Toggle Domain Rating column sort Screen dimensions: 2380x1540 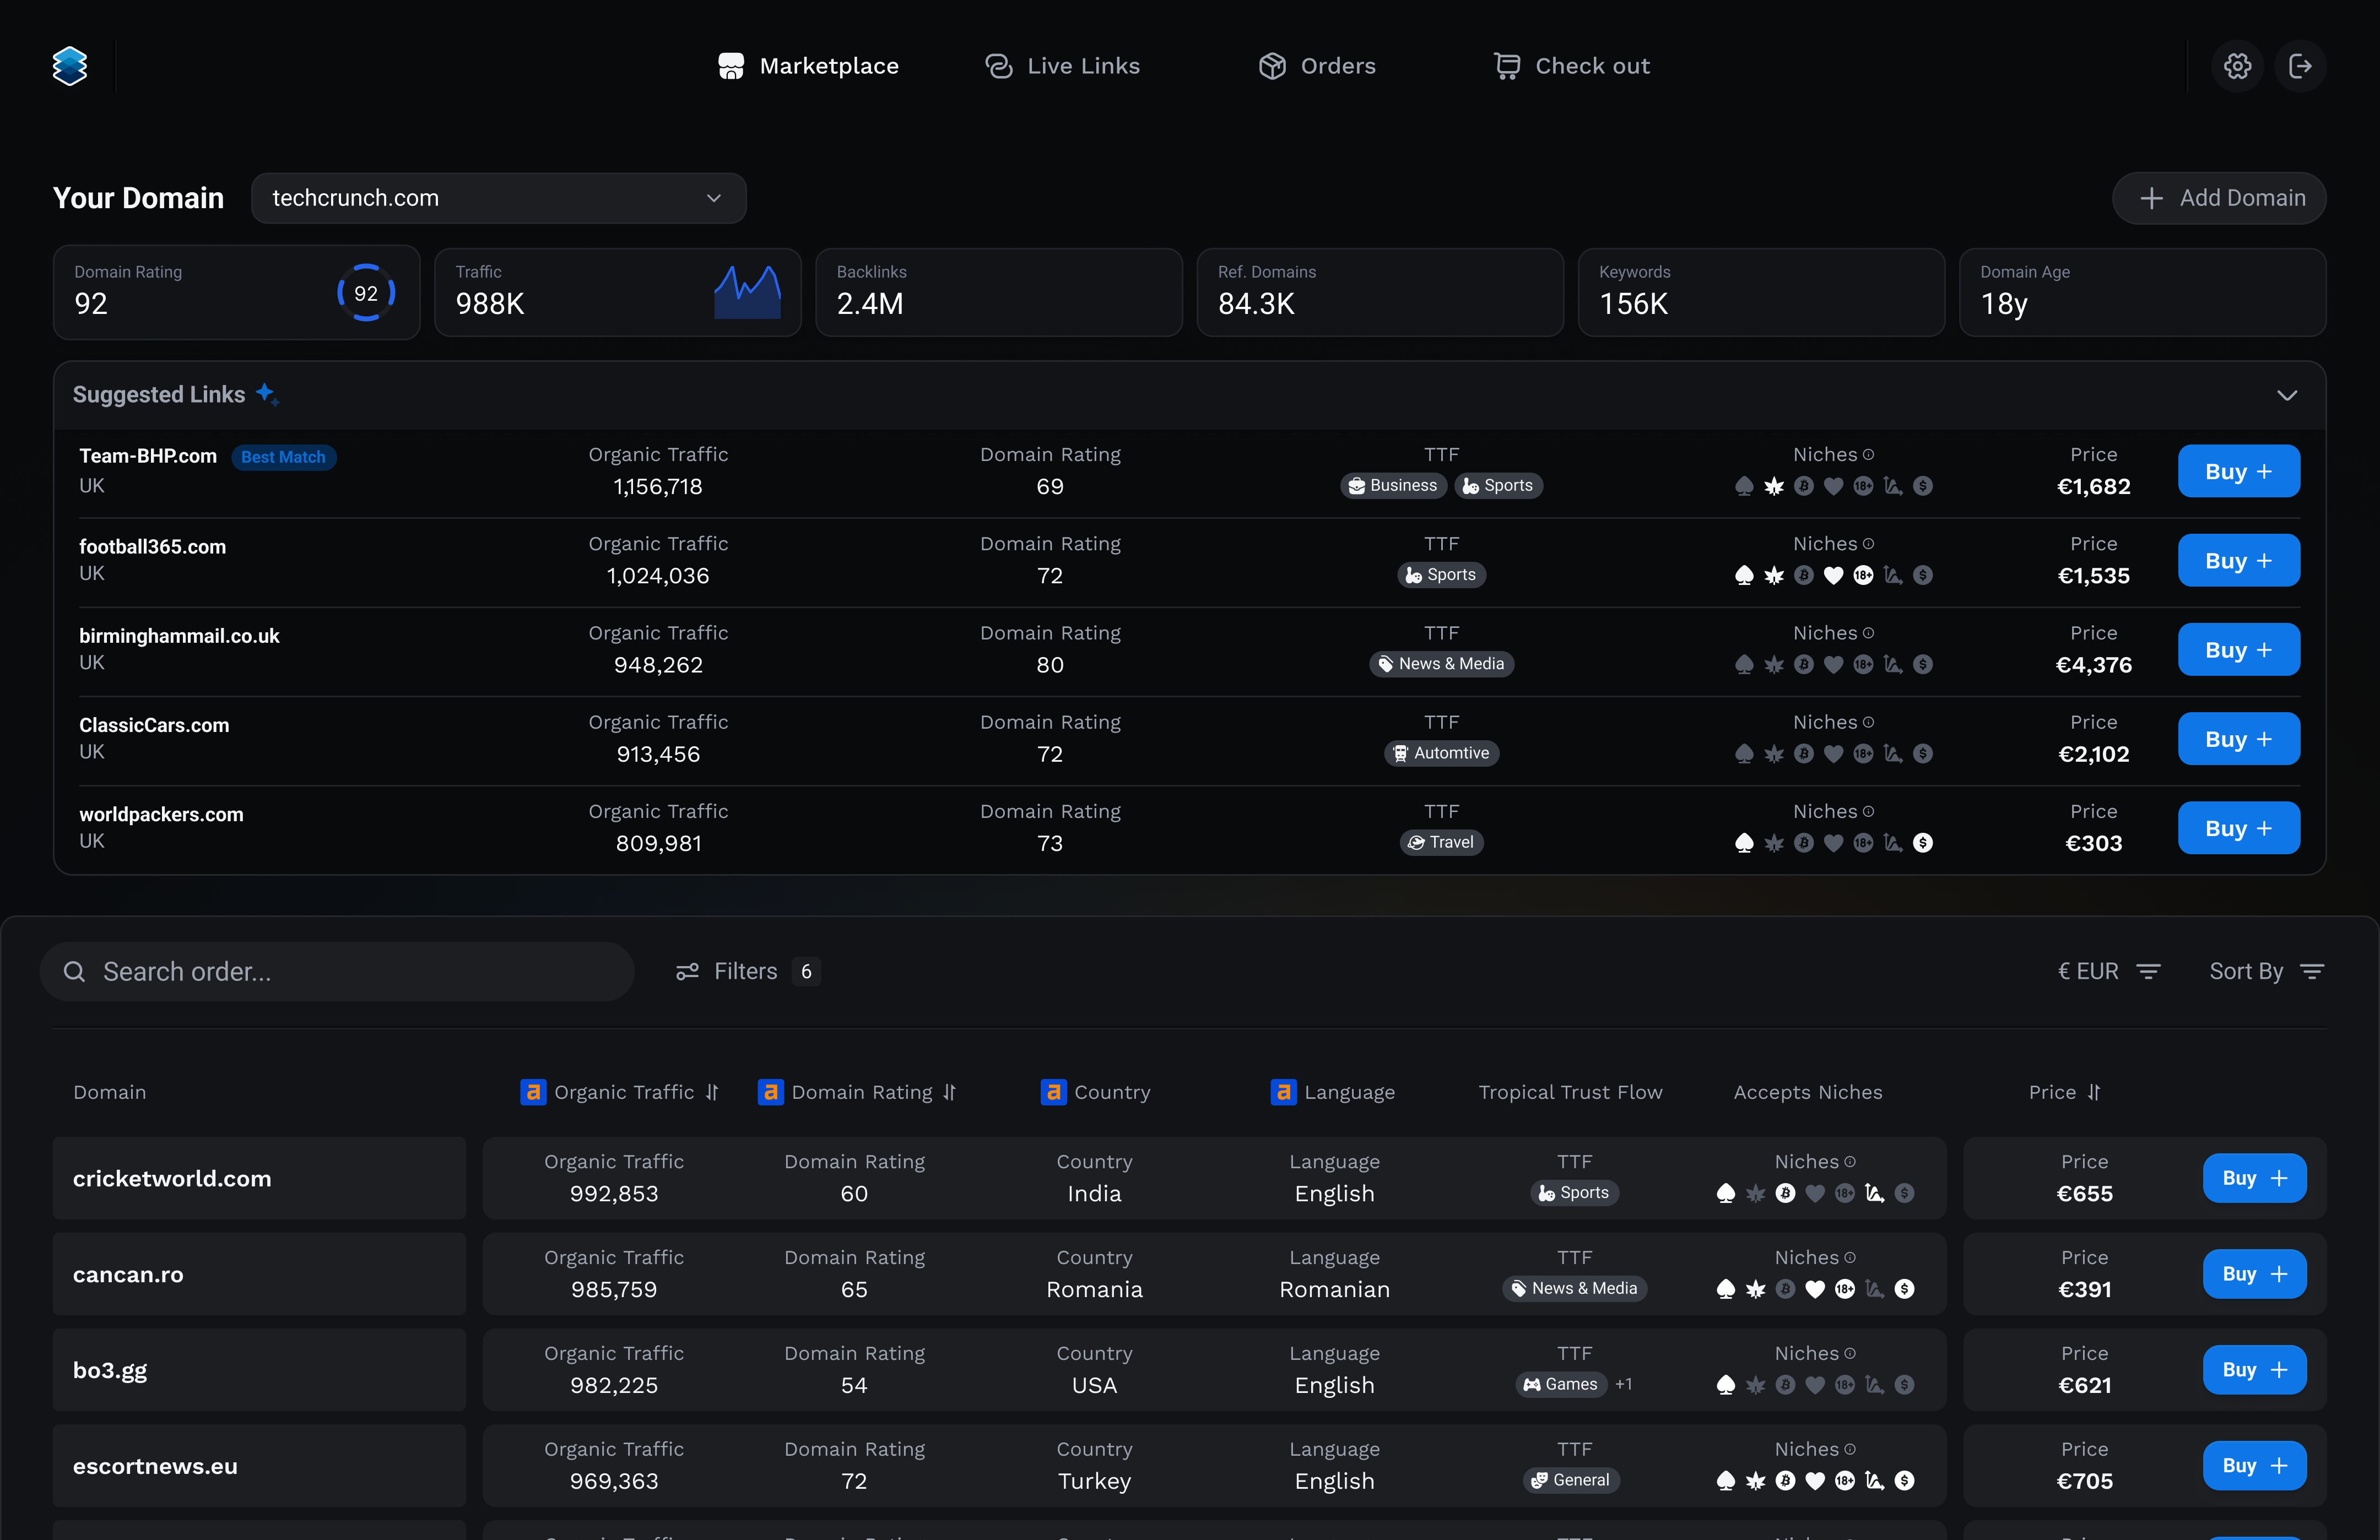pos(950,1092)
